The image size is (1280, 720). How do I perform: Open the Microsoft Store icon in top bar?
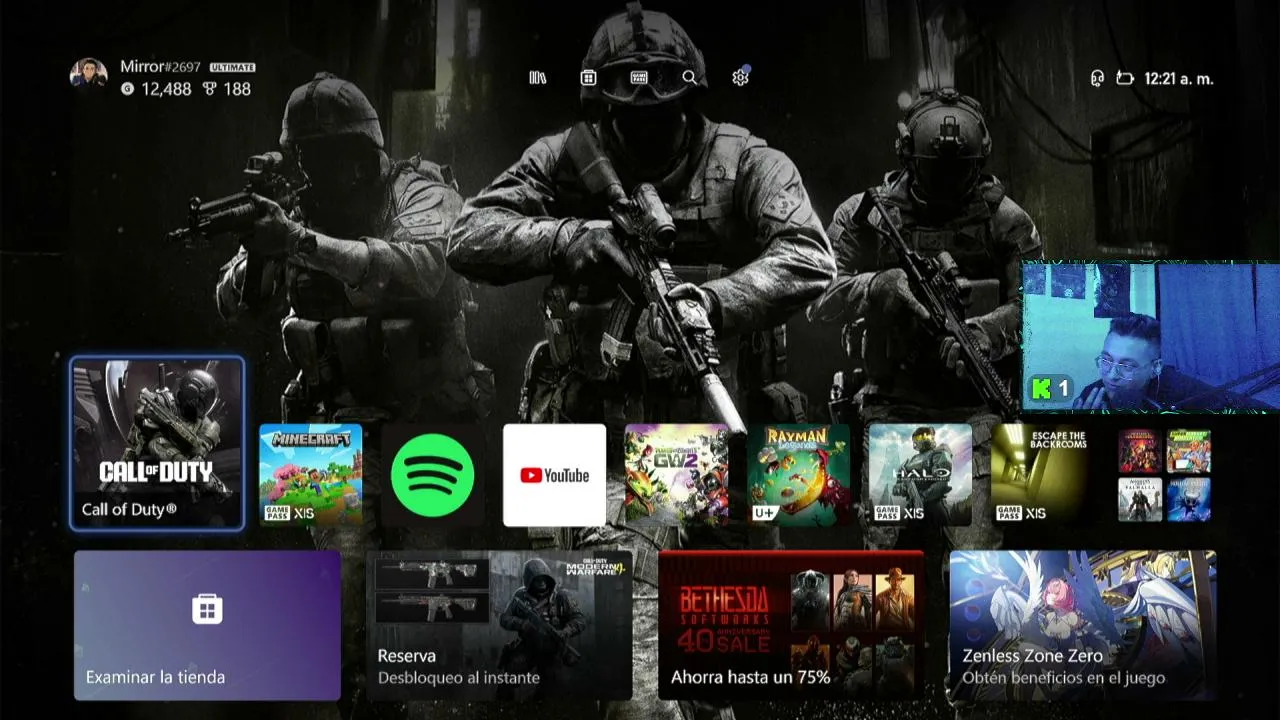[589, 78]
